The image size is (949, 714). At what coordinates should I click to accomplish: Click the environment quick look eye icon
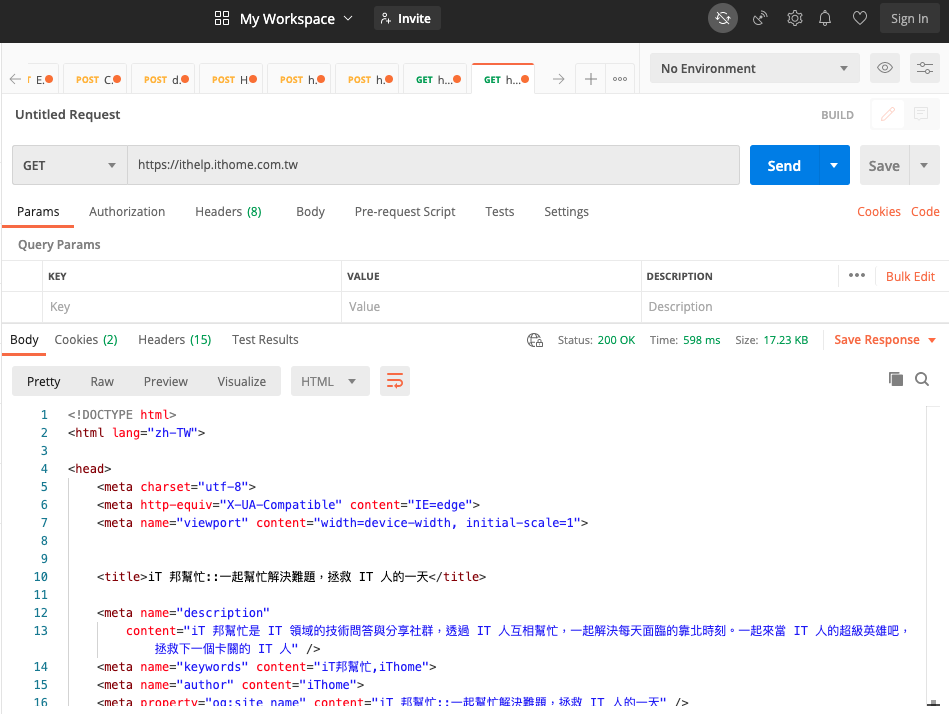(885, 68)
